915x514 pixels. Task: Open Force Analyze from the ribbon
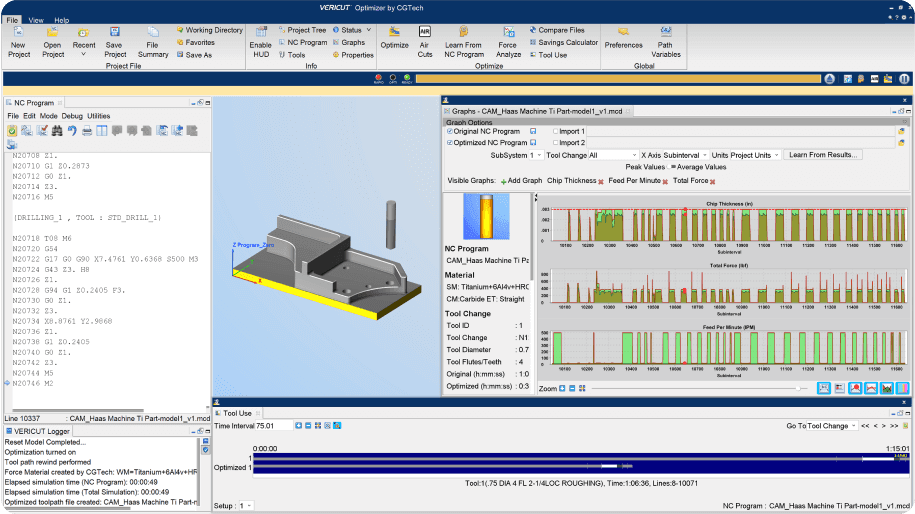pyautogui.click(x=508, y=34)
